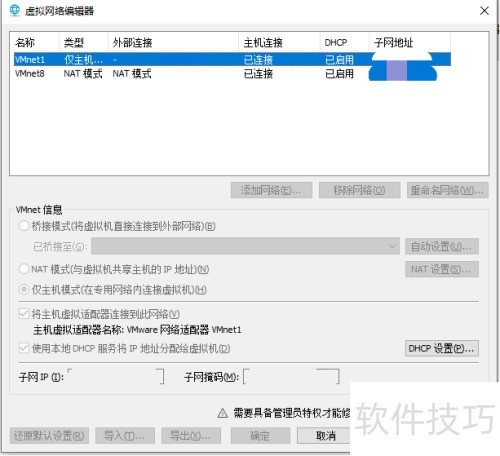Click the 外部连接 column header

point(173,42)
